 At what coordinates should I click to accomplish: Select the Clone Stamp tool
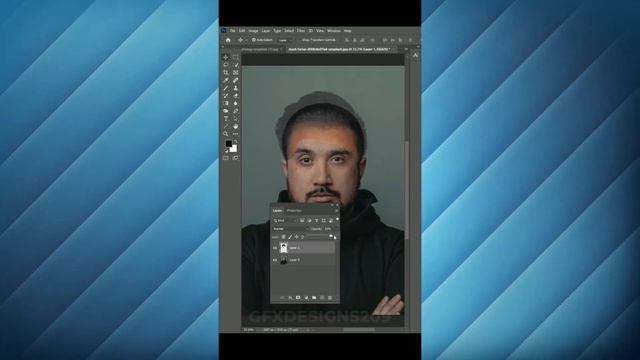pos(236,88)
